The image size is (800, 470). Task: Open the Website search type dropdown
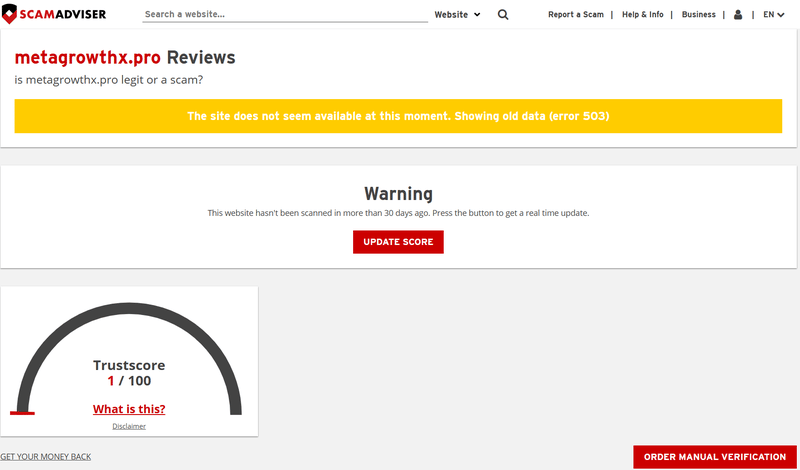457,15
